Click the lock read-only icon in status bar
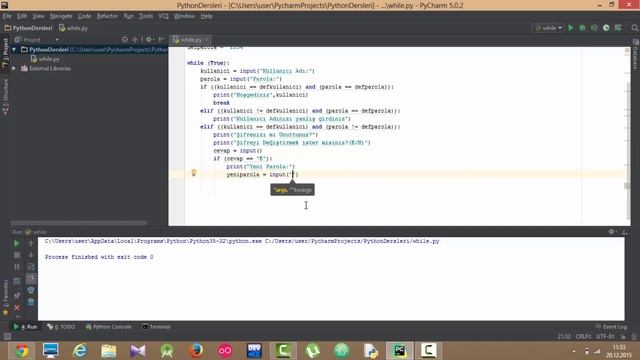 coord(623,336)
